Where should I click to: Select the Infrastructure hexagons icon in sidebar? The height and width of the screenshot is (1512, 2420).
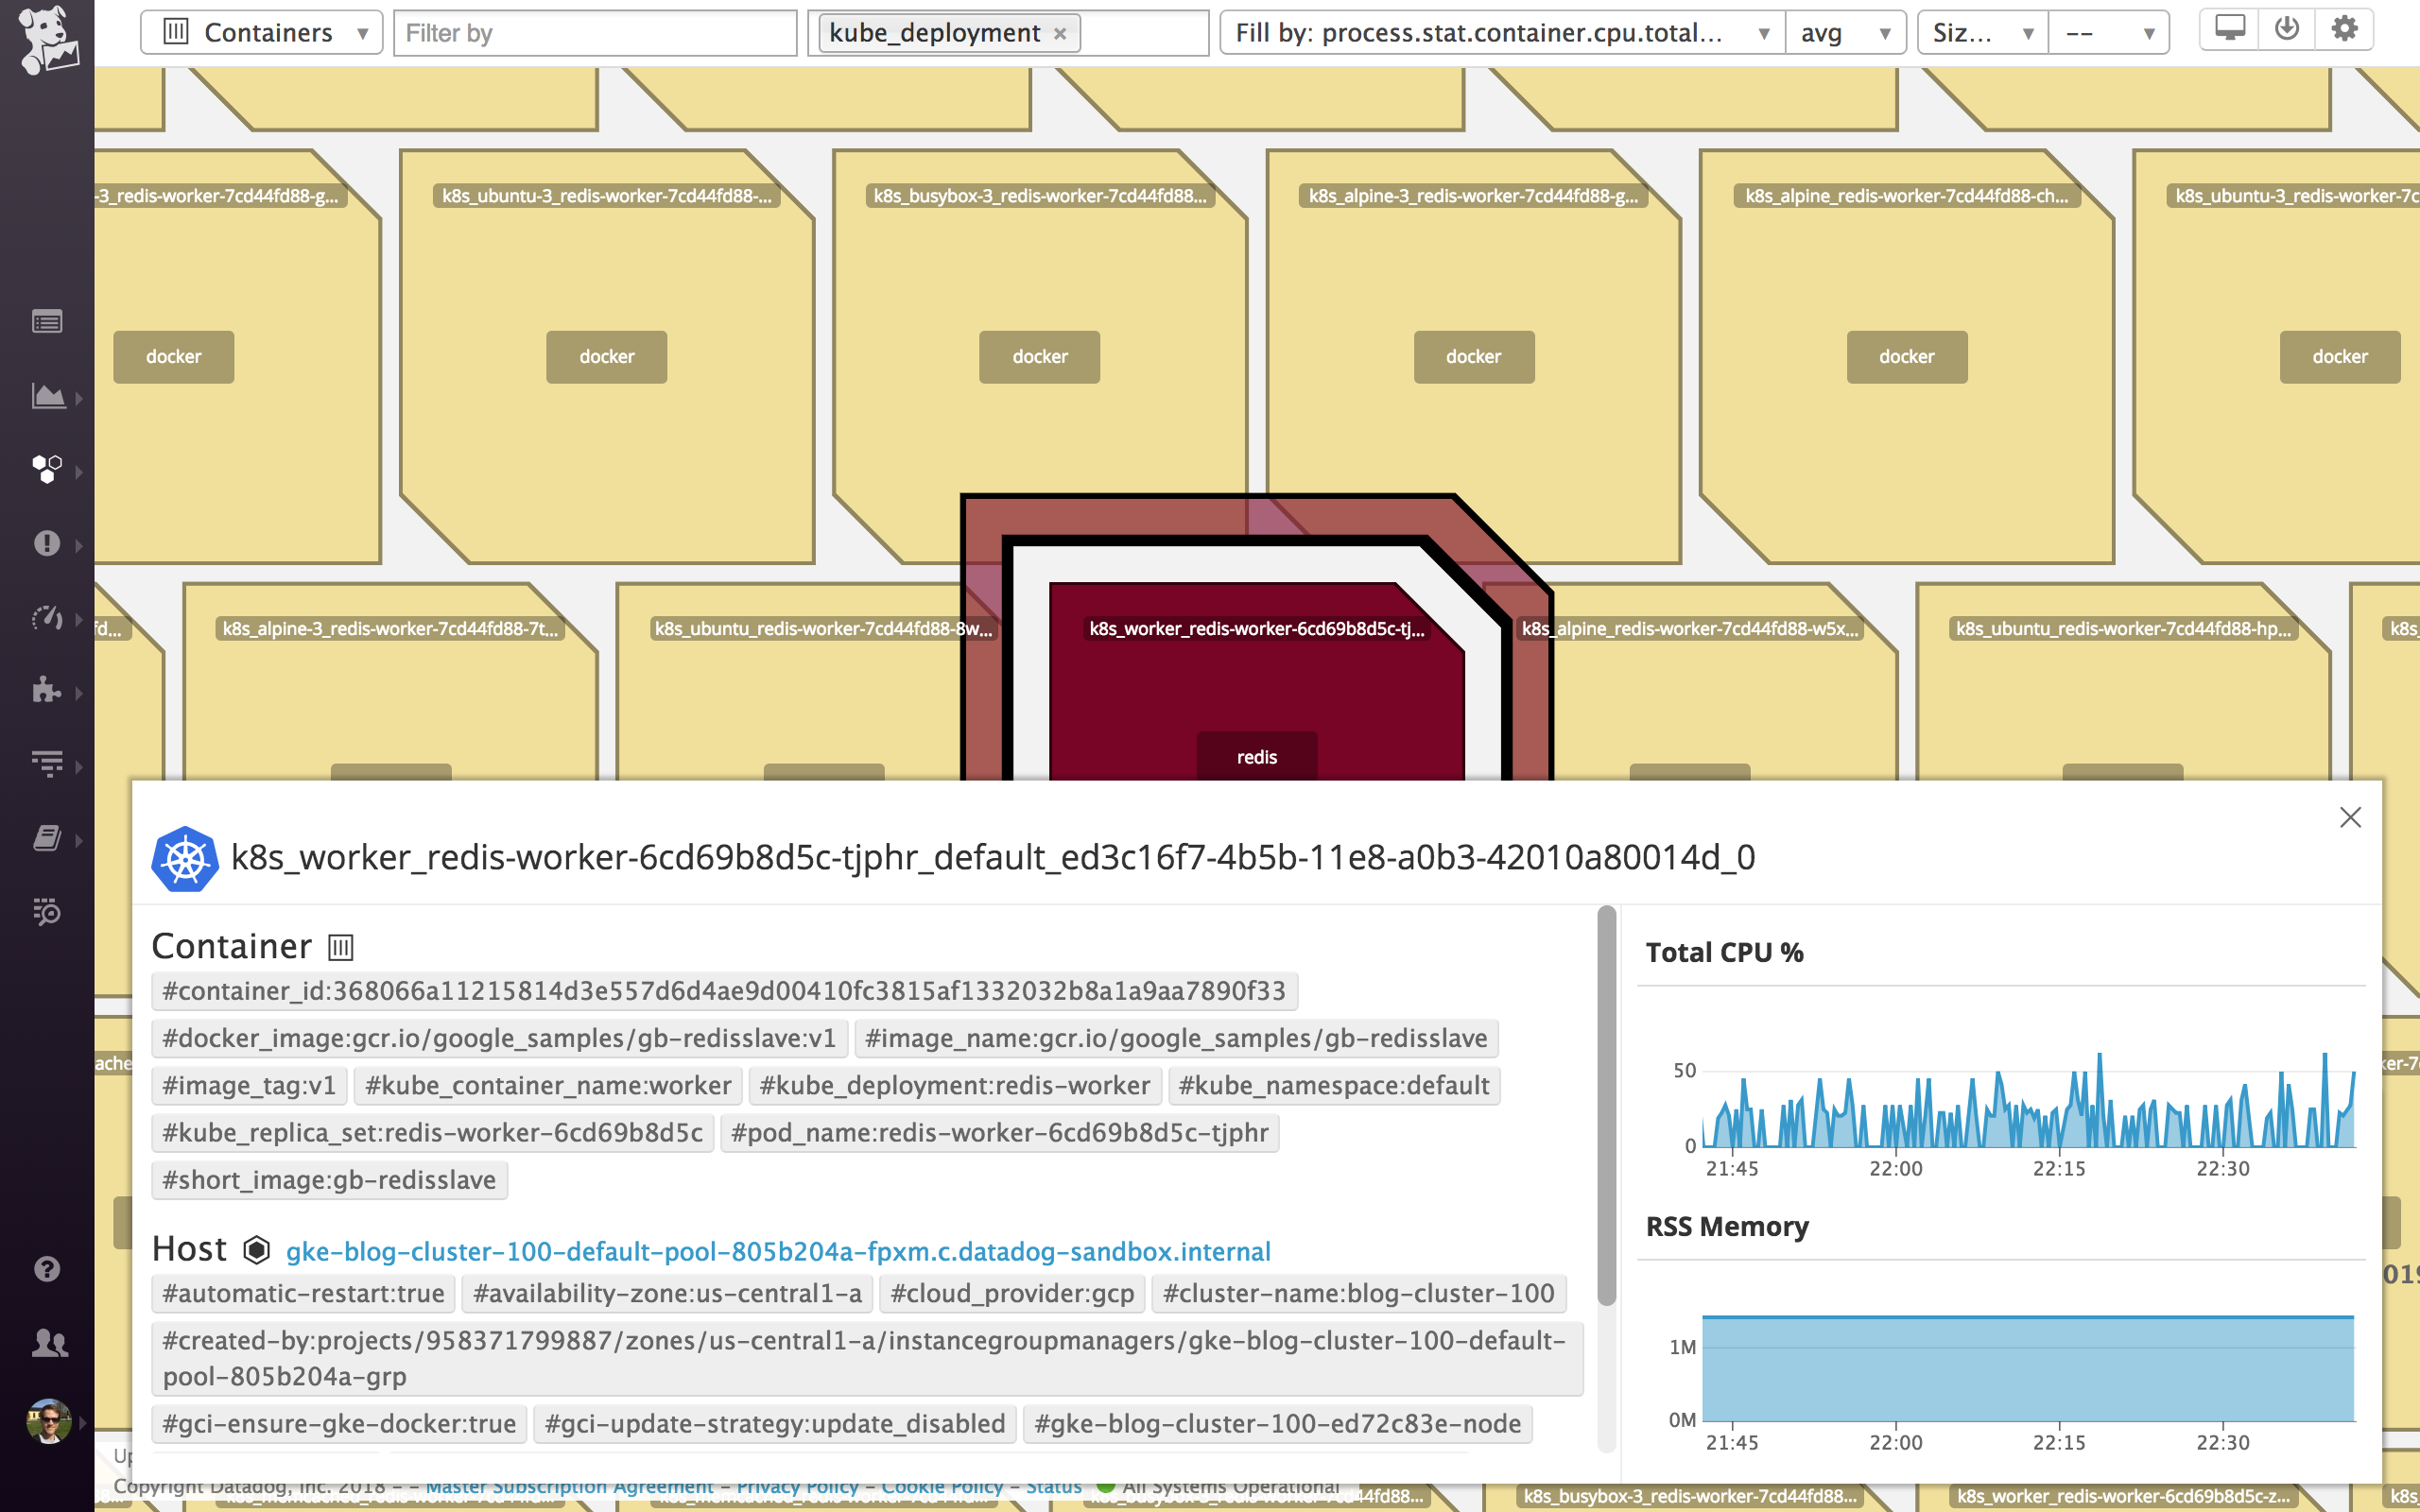pos(47,470)
